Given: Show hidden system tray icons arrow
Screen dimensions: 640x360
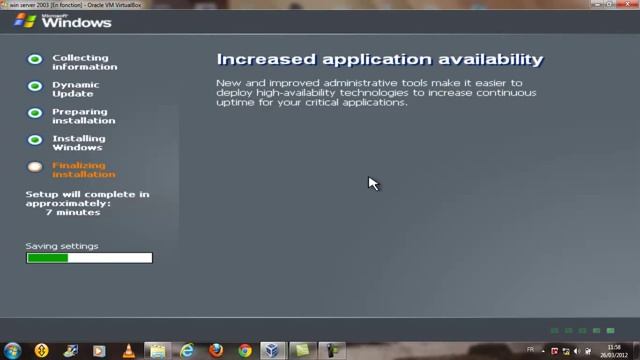Looking at the screenshot, I should (x=543, y=351).
